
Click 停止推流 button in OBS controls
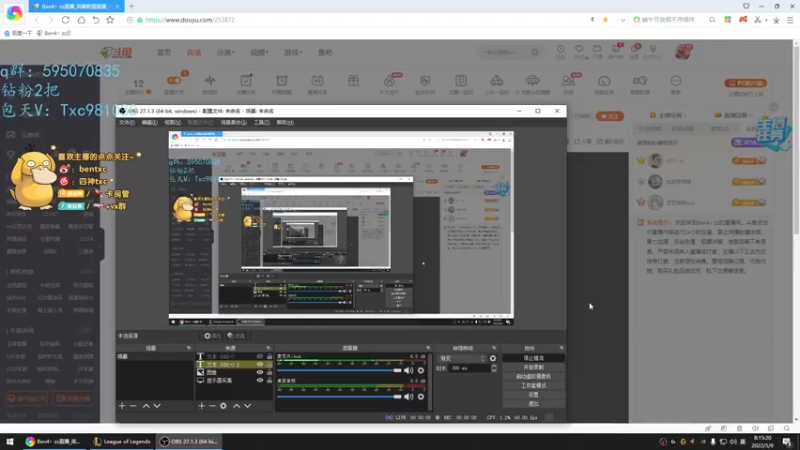(x=534, y=358)
